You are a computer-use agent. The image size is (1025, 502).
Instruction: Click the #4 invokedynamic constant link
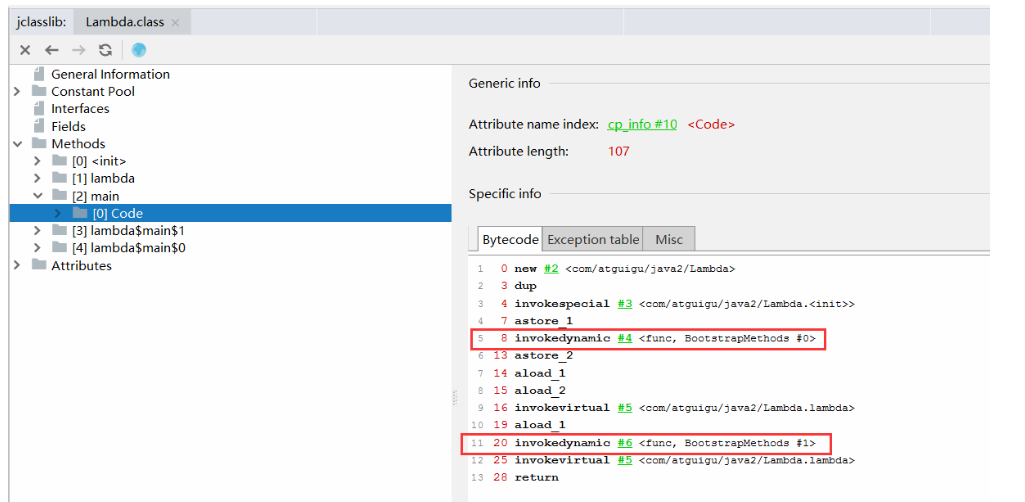(x=624, y=338)
